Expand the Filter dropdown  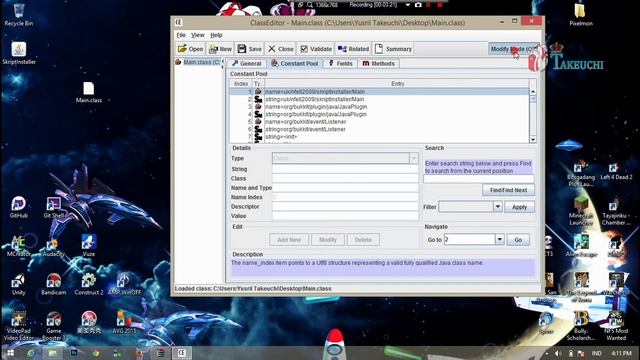498,207
